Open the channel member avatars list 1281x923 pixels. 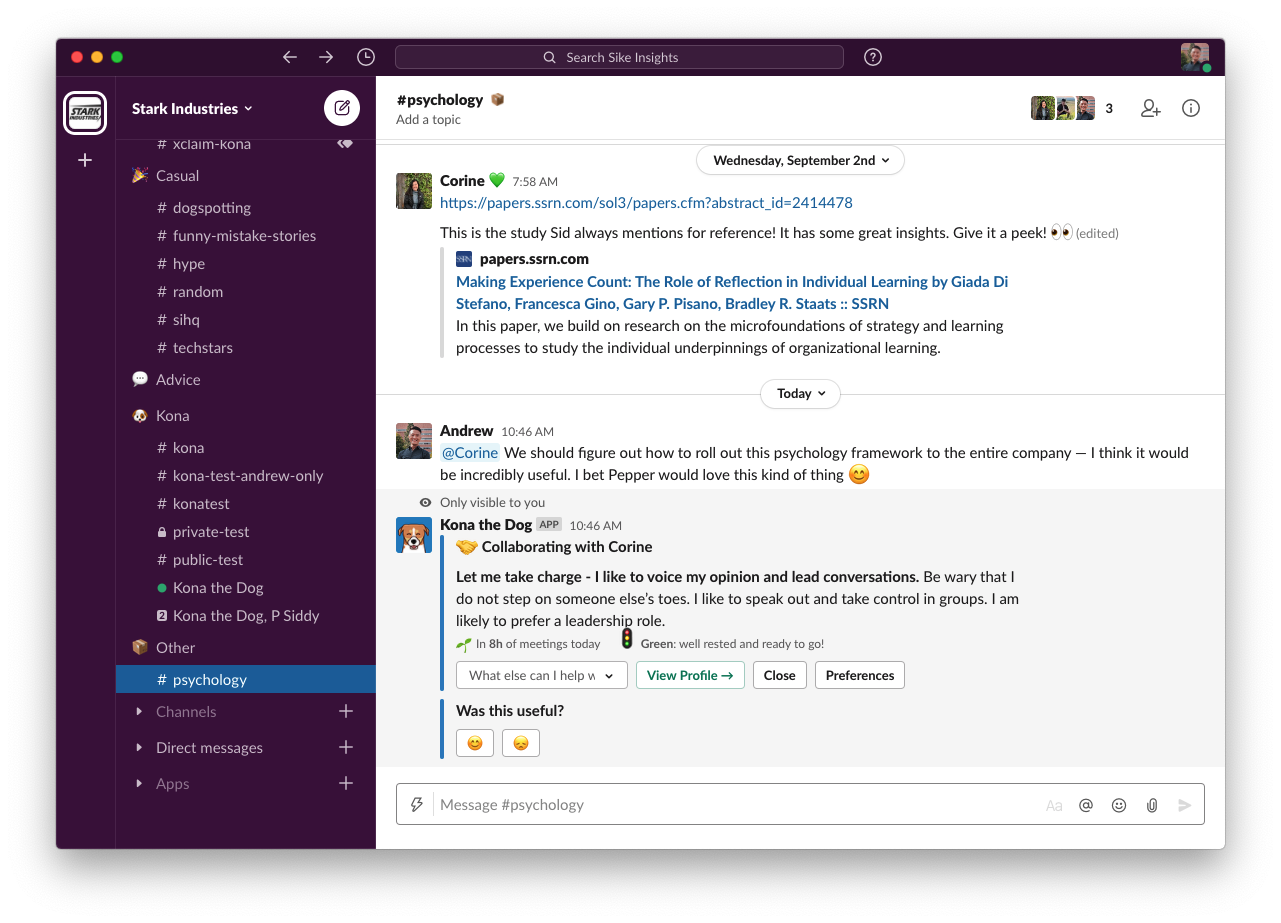(x=1072, y=108)
